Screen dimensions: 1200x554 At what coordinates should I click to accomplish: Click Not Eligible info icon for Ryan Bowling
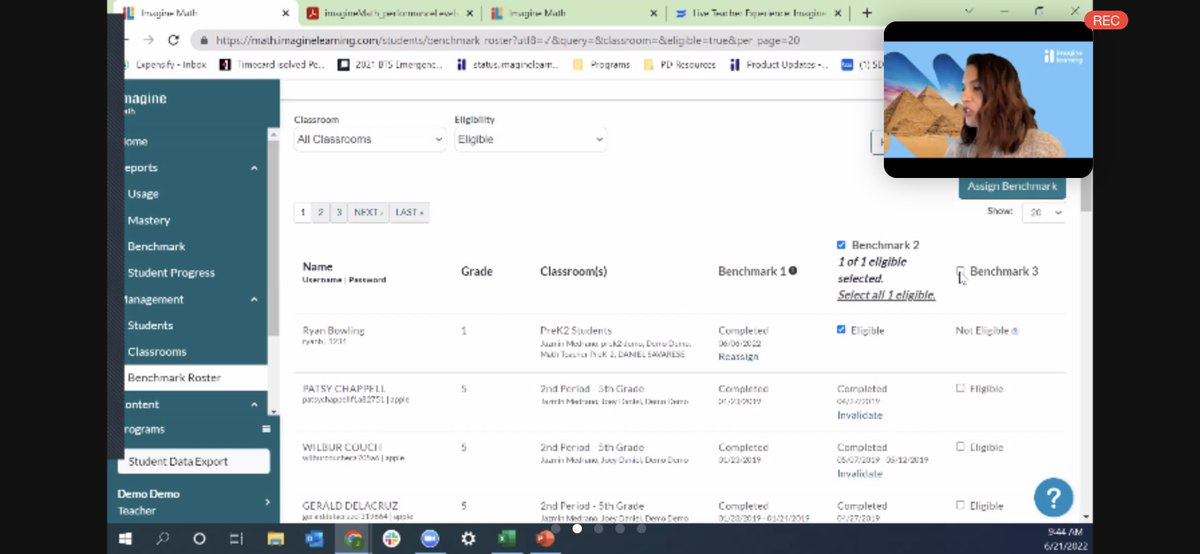(1015, 331)
